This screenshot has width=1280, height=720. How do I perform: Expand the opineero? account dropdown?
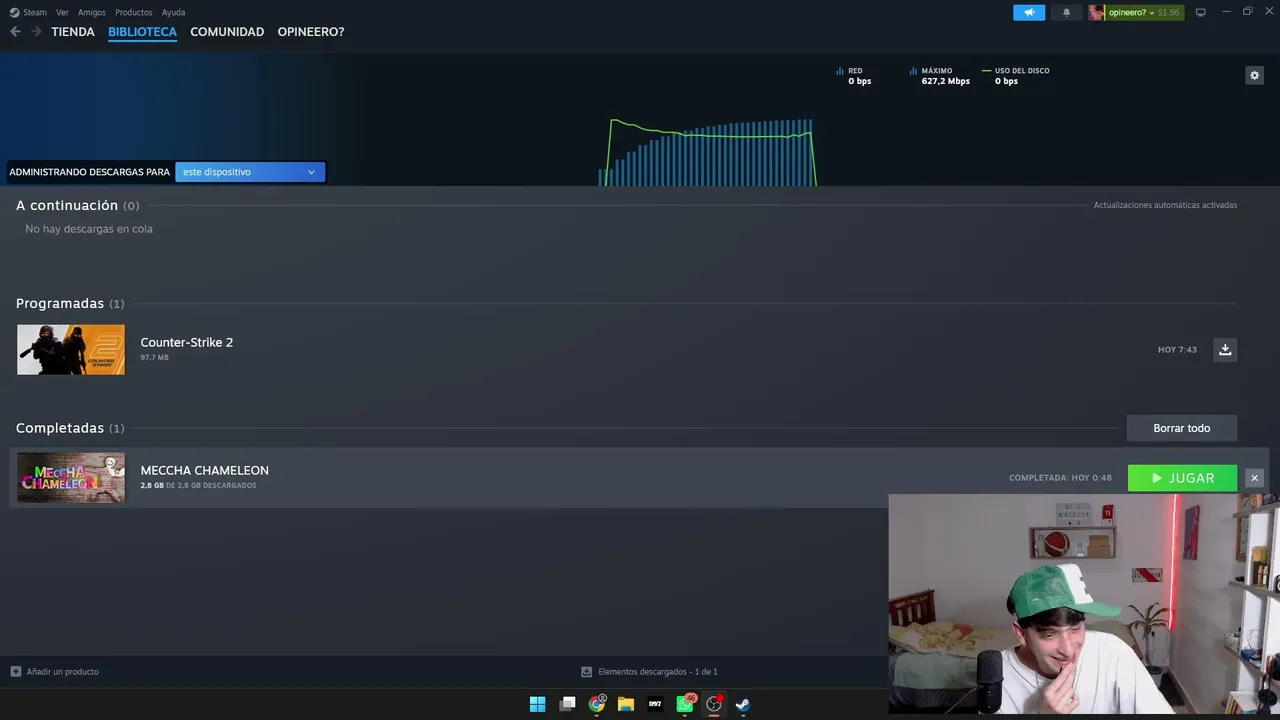(x=1131, y=12)
